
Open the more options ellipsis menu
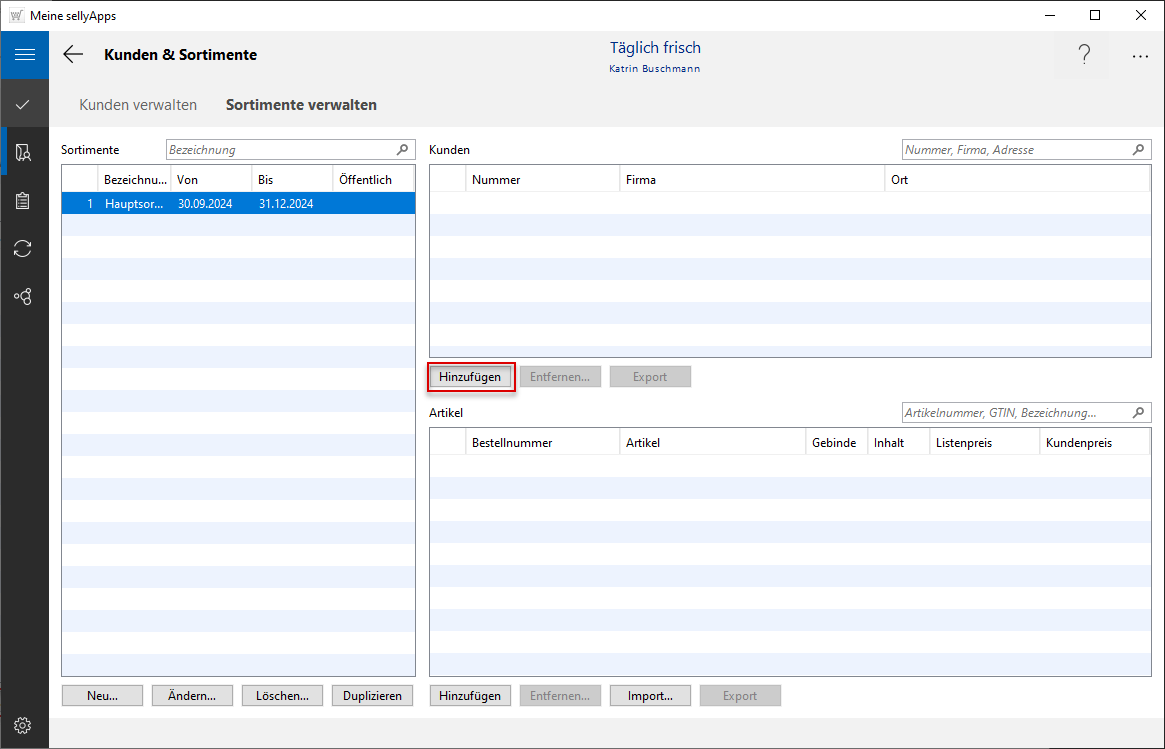coord(1140,57)
